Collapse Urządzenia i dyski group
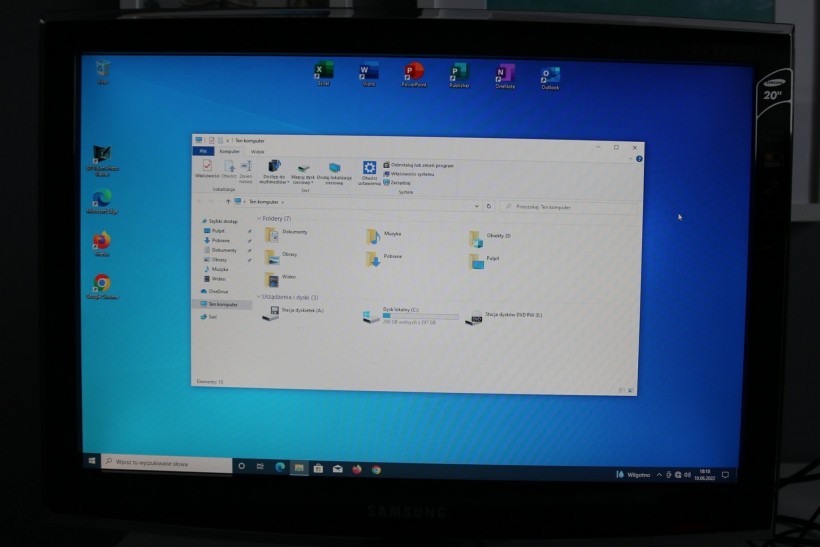The image size is (820, 547). (x=258, y=297)
